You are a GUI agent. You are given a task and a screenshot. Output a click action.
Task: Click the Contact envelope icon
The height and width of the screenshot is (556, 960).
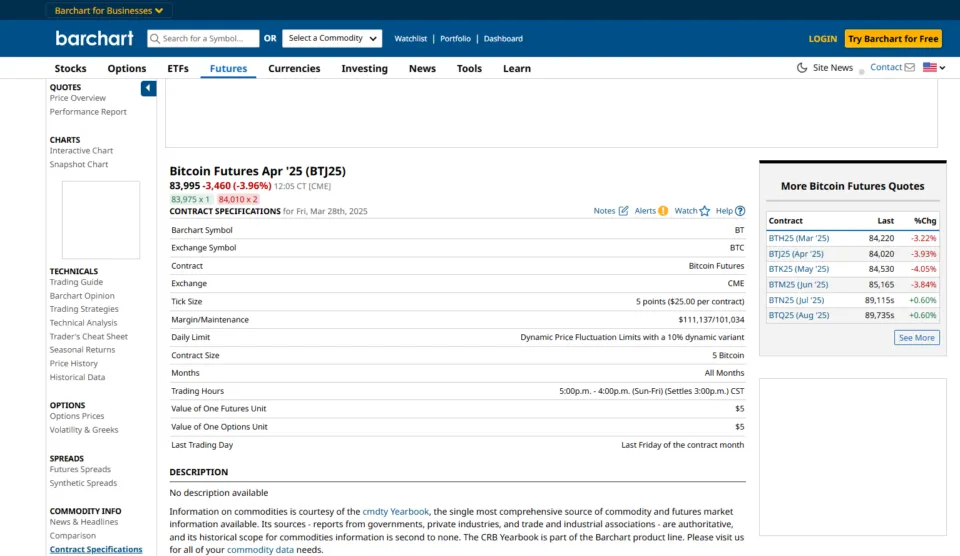tap(909, 68)
